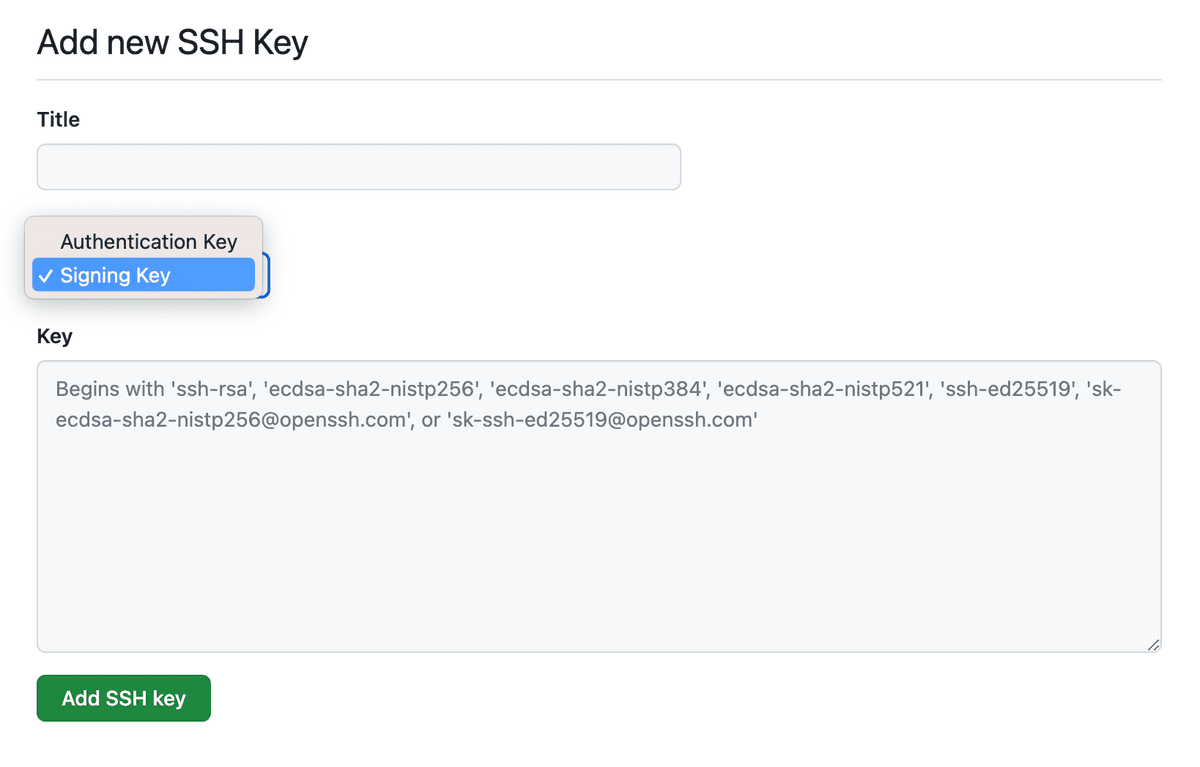Click inside the Title input field
Screen dimensions: 1200x767
(358, 167)
